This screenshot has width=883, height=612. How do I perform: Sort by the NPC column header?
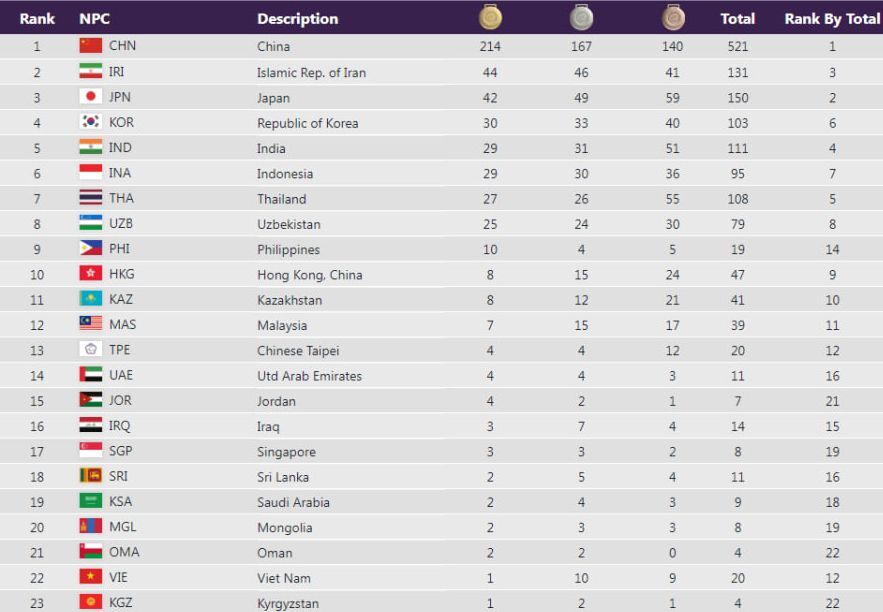[94, 18]
